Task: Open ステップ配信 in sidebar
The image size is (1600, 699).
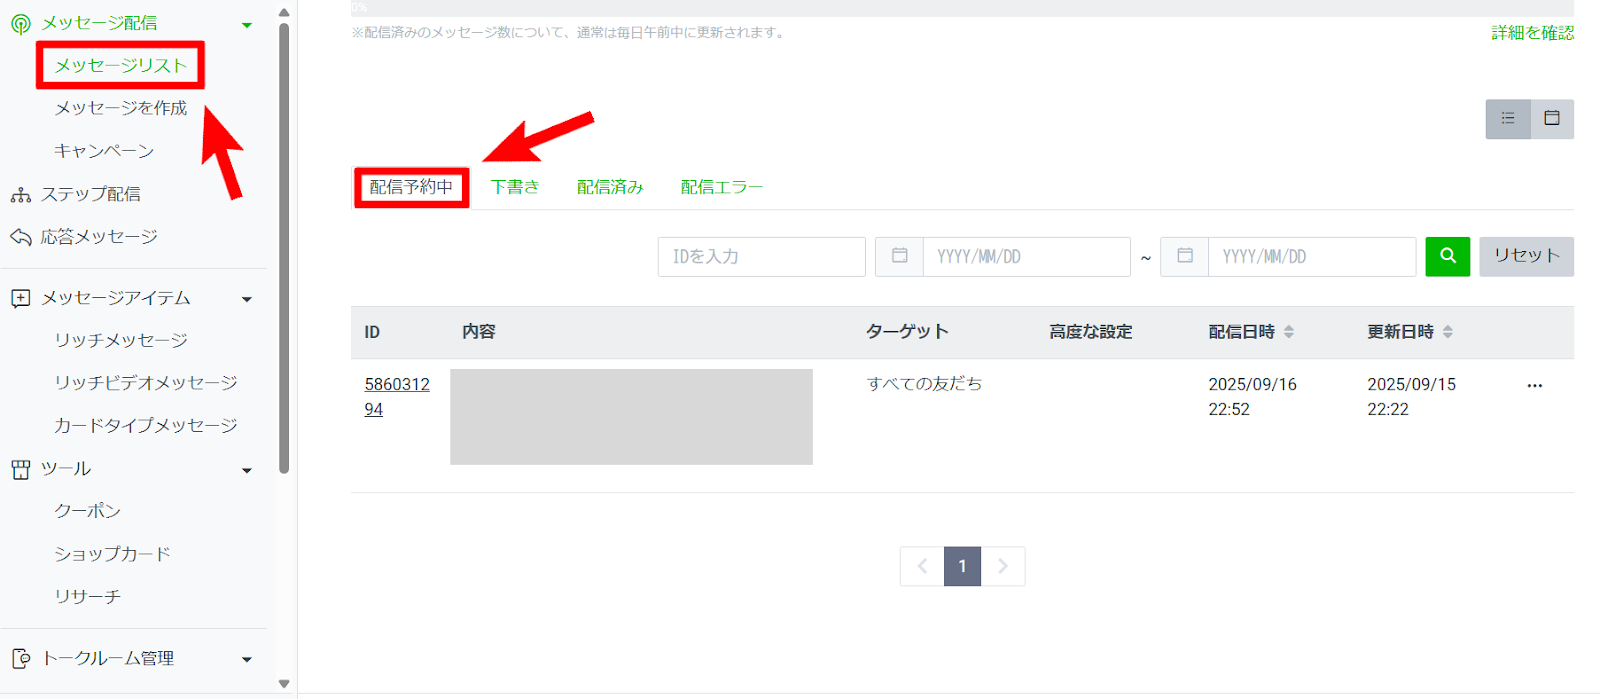Action: [90, 194]
